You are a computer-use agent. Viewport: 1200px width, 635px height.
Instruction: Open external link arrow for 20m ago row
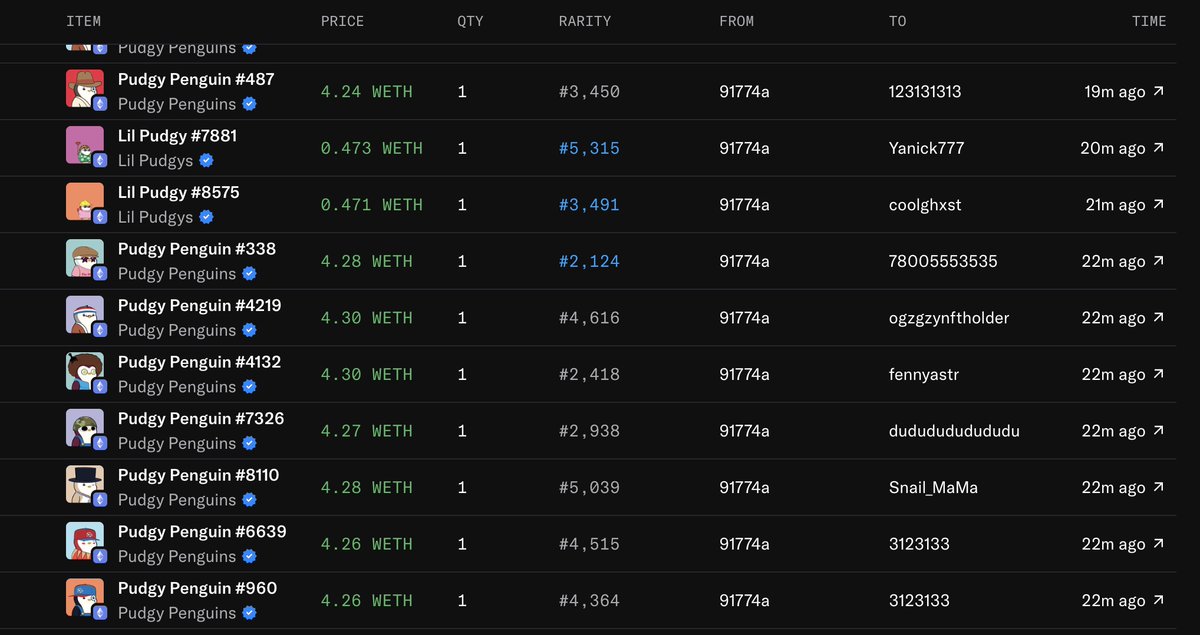click(1158, 148)
